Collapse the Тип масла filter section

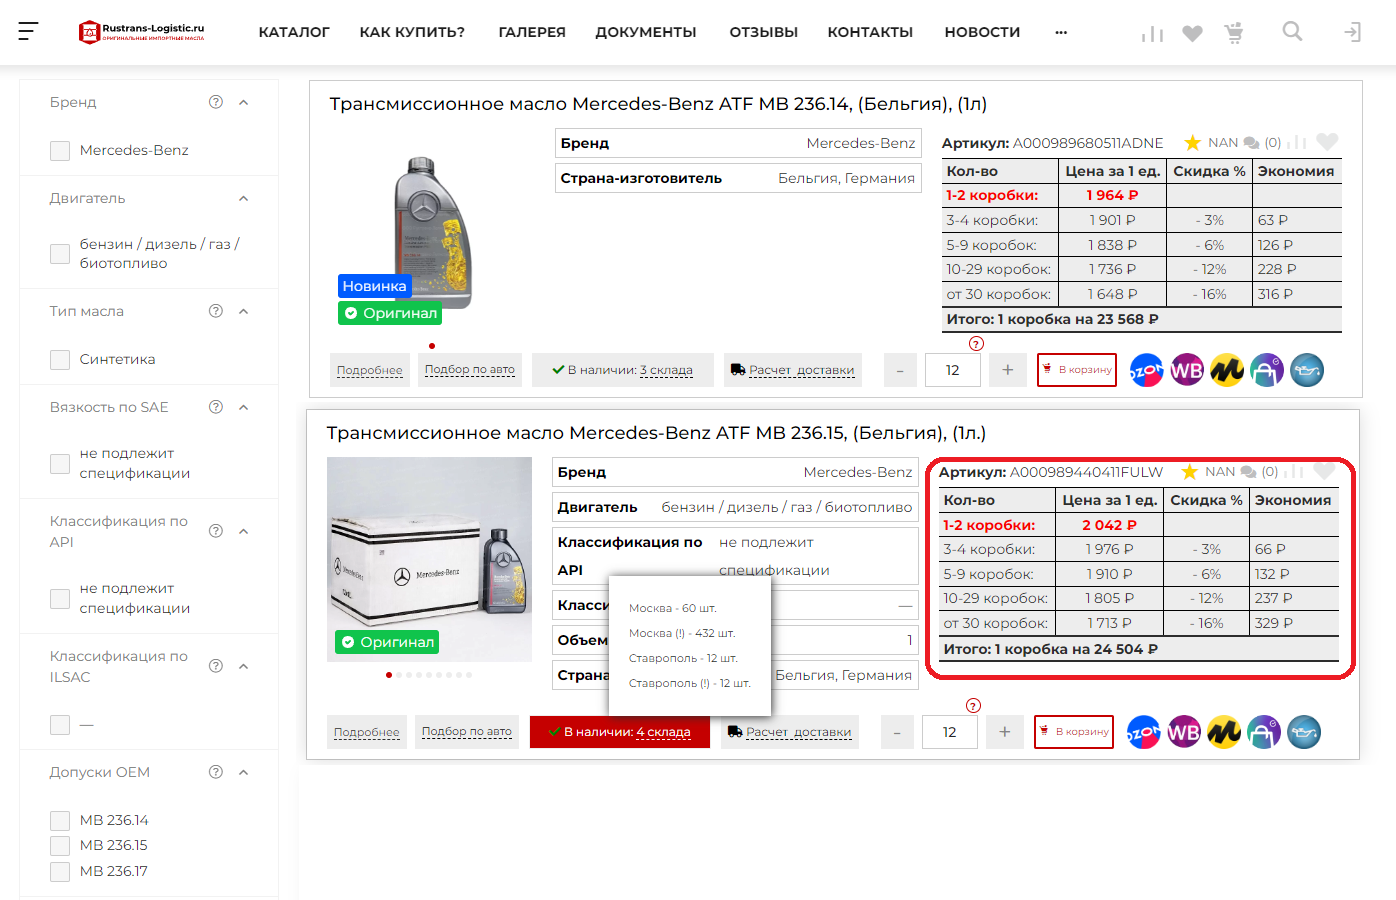point(243,311)
